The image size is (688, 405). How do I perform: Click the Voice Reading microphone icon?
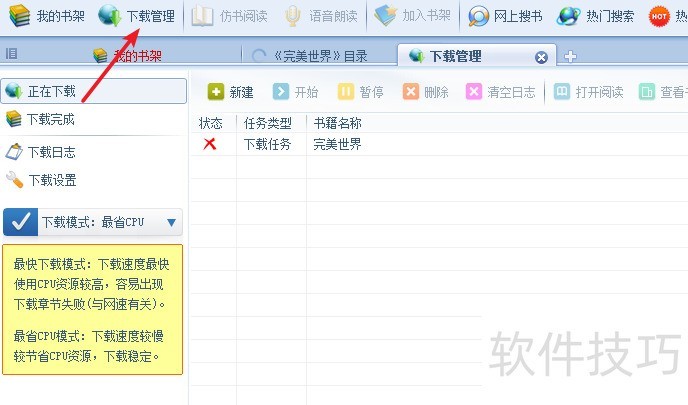pos(292,16)
